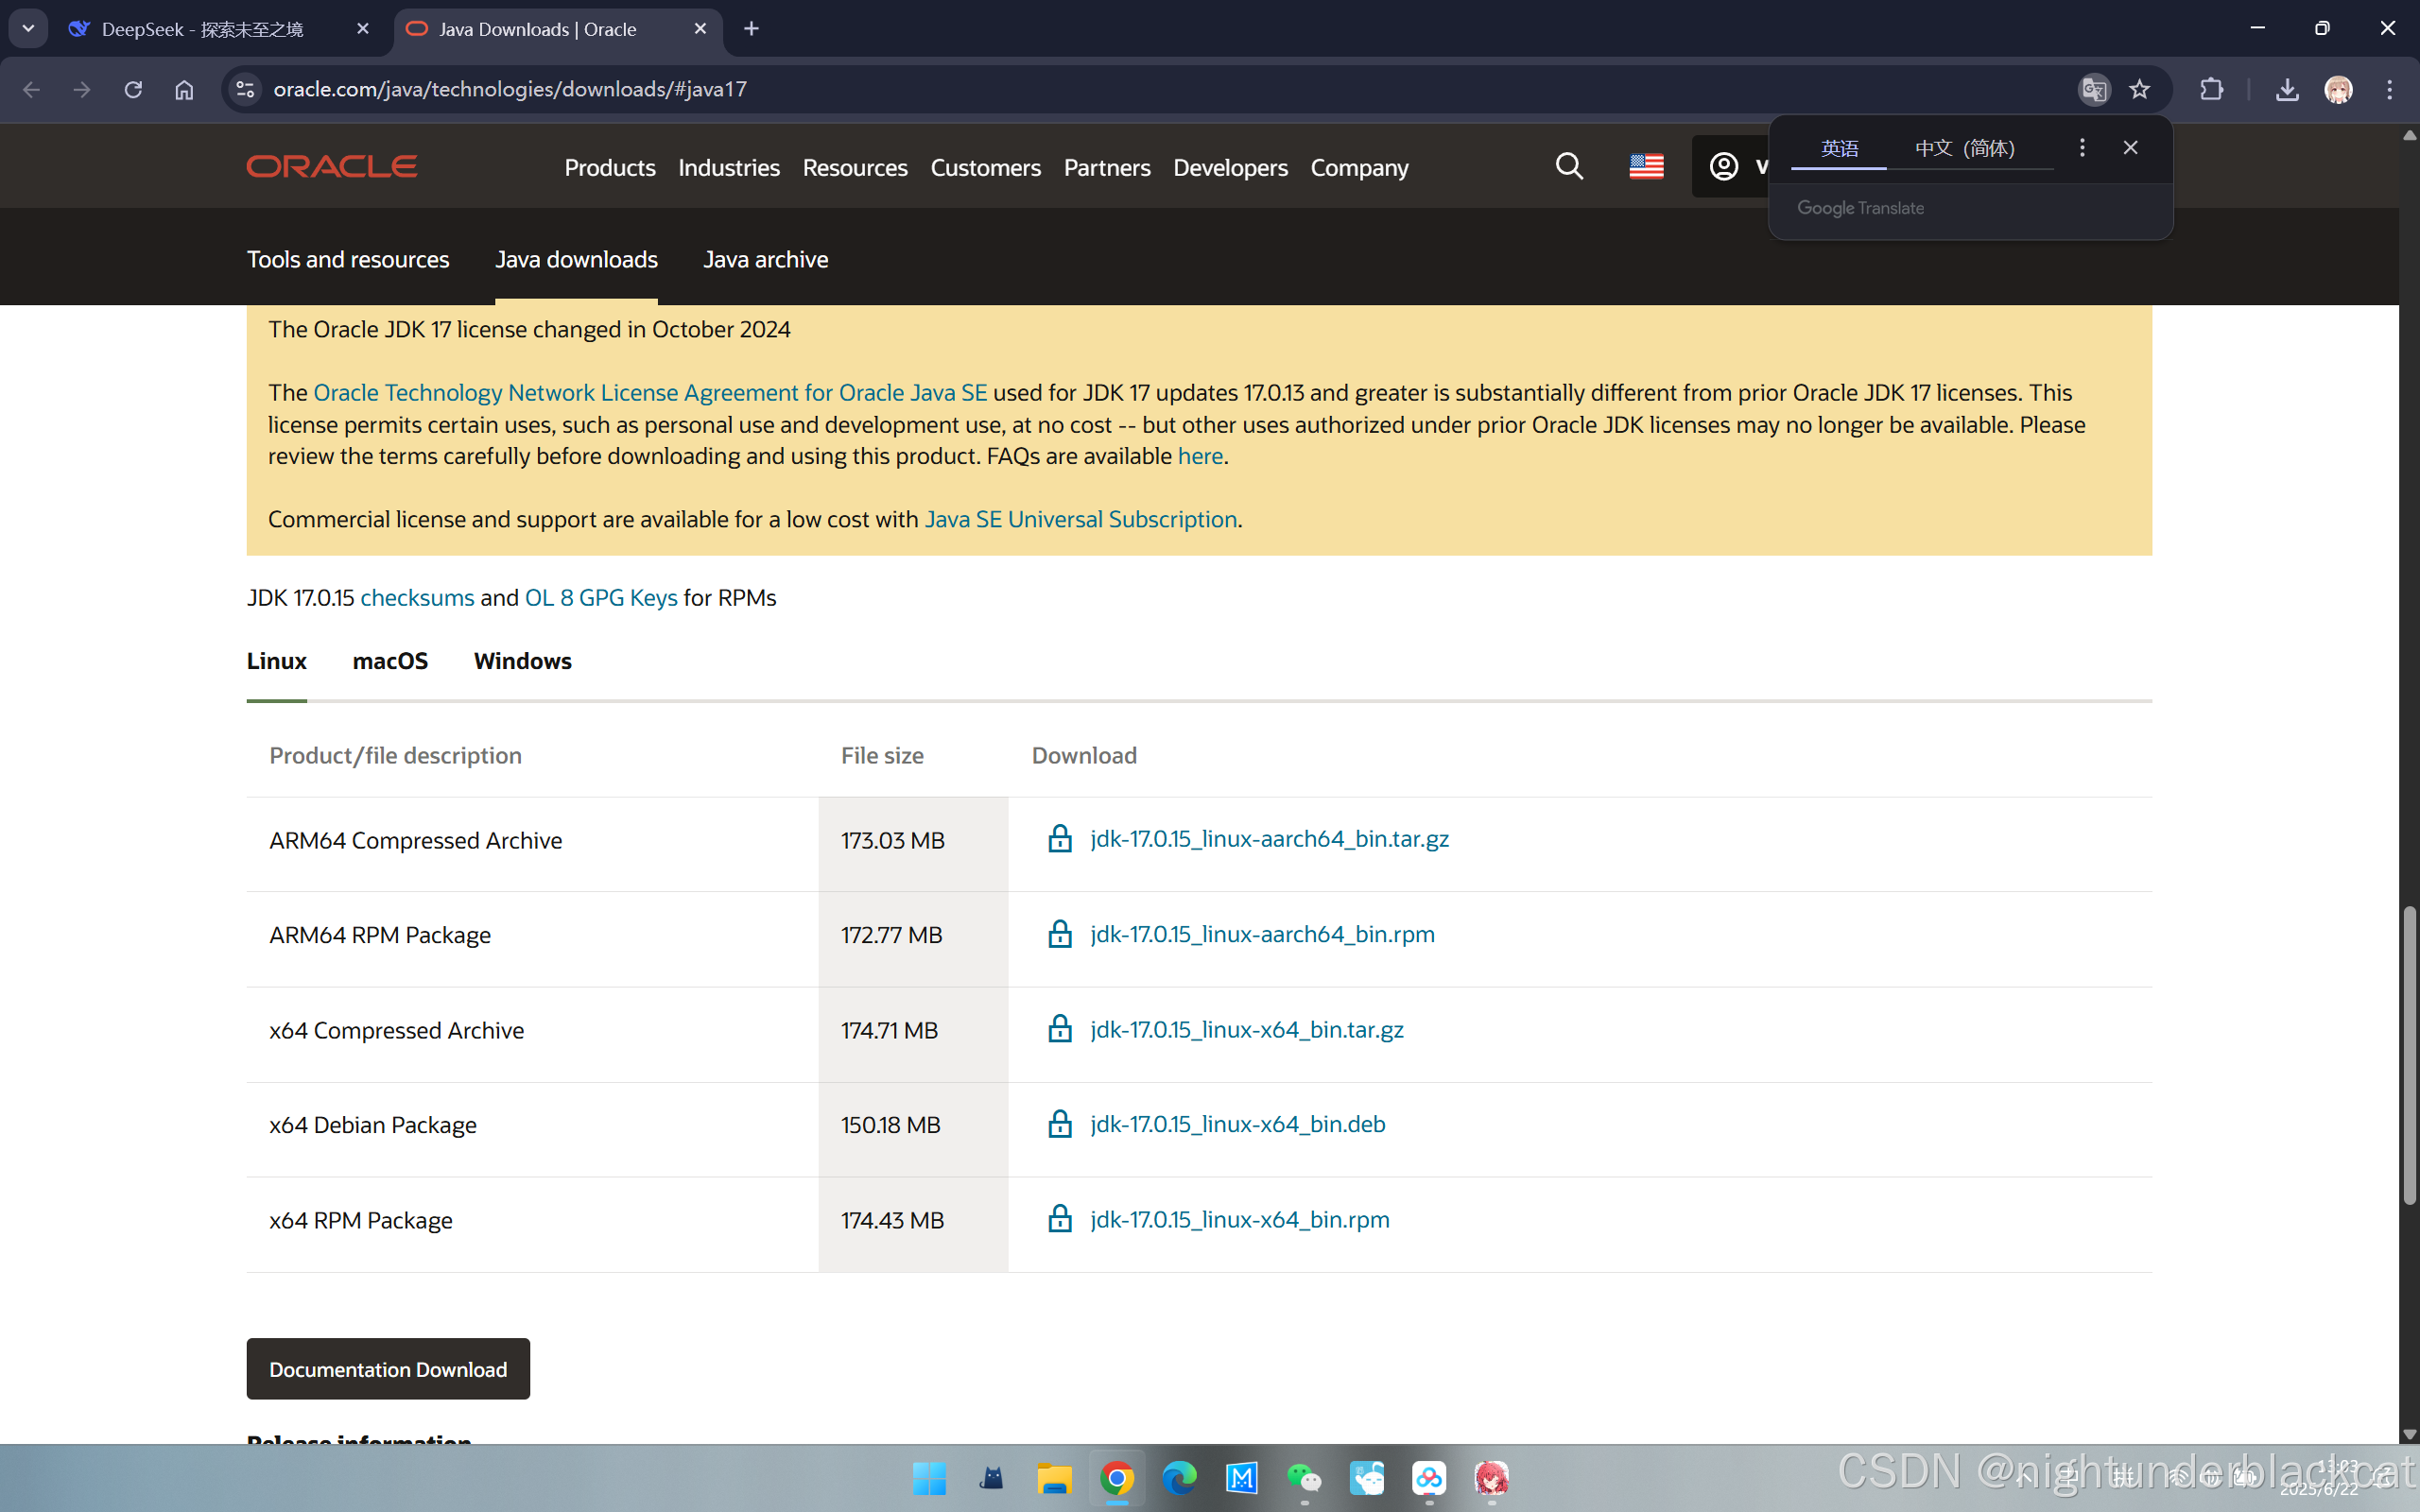Open the Java archive navigation tab
Screen dimensions: 2420x1512
tap(765, 259)
